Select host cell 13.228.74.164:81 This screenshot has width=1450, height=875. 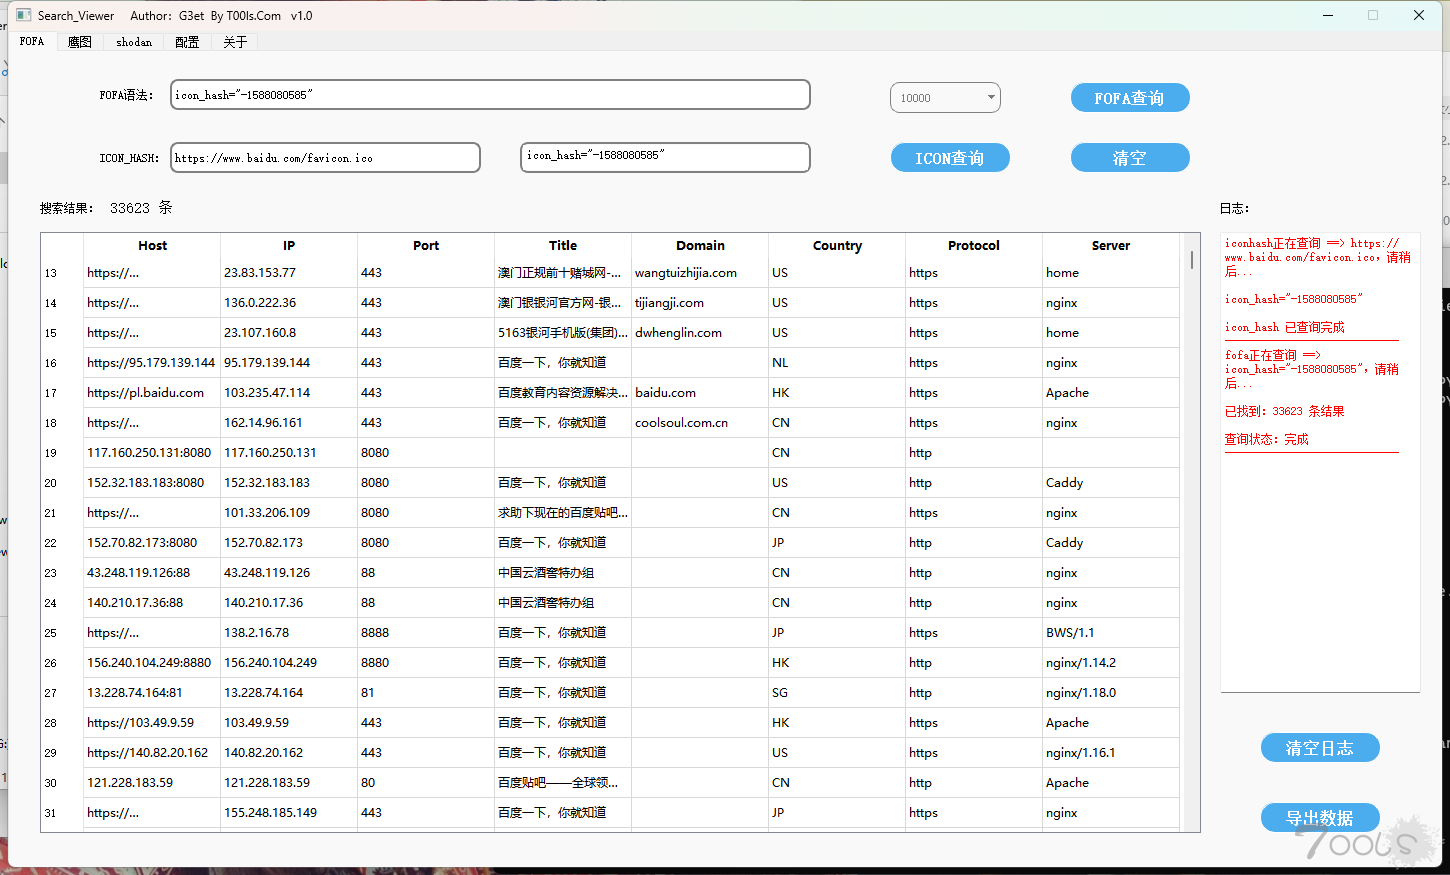152,693
